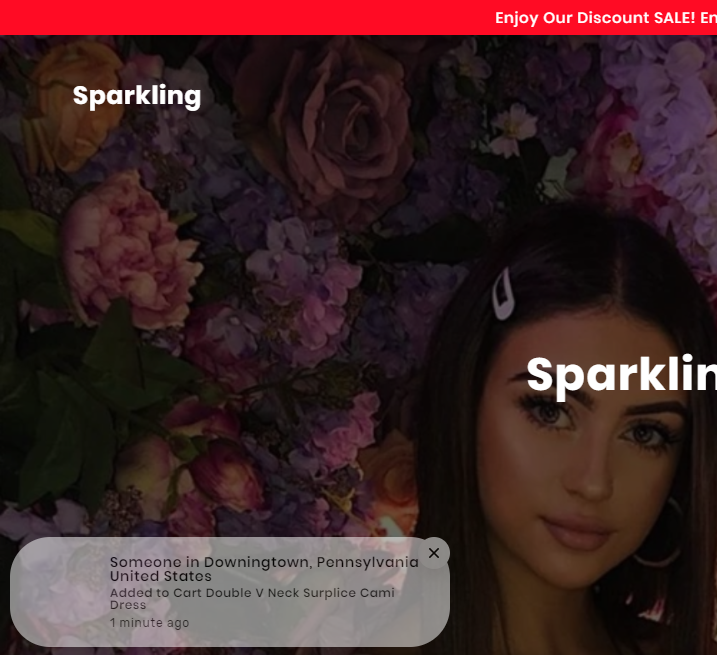Open the Sparkling logo home link
Image resolution: width=717 pixels, height=655 pixels.
[x=137, y=96]
